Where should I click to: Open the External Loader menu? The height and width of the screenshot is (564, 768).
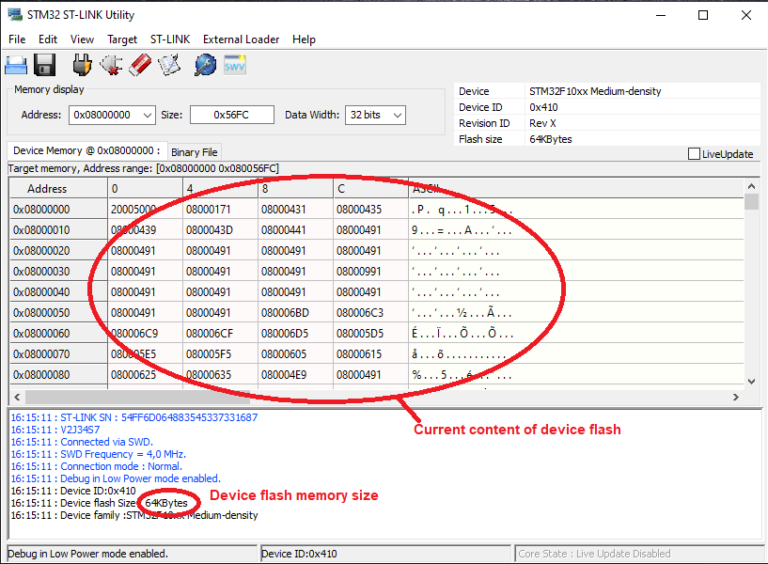click(242, 39)
